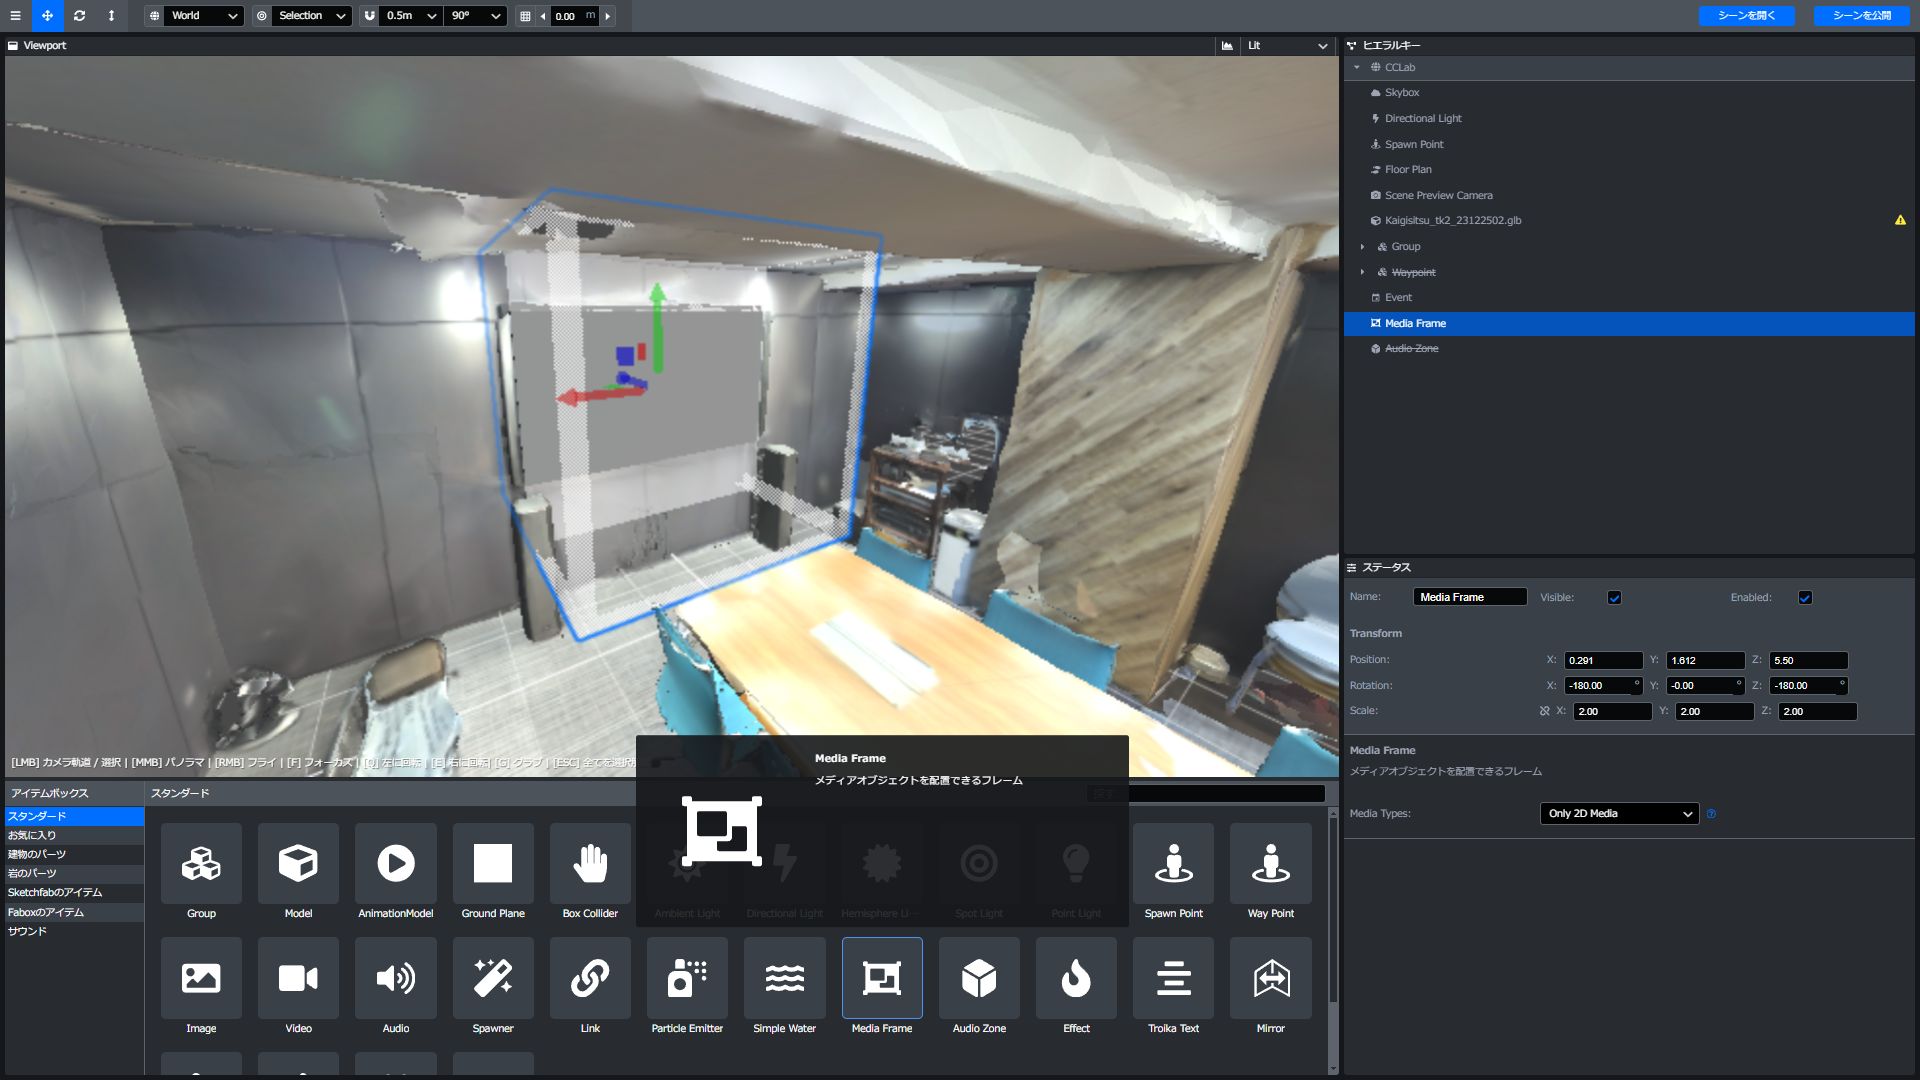Viewport: 1920px width, 1080px height.
Task: Select Directional Light in the hierarchy
Action: click(x=1629, y=119)
